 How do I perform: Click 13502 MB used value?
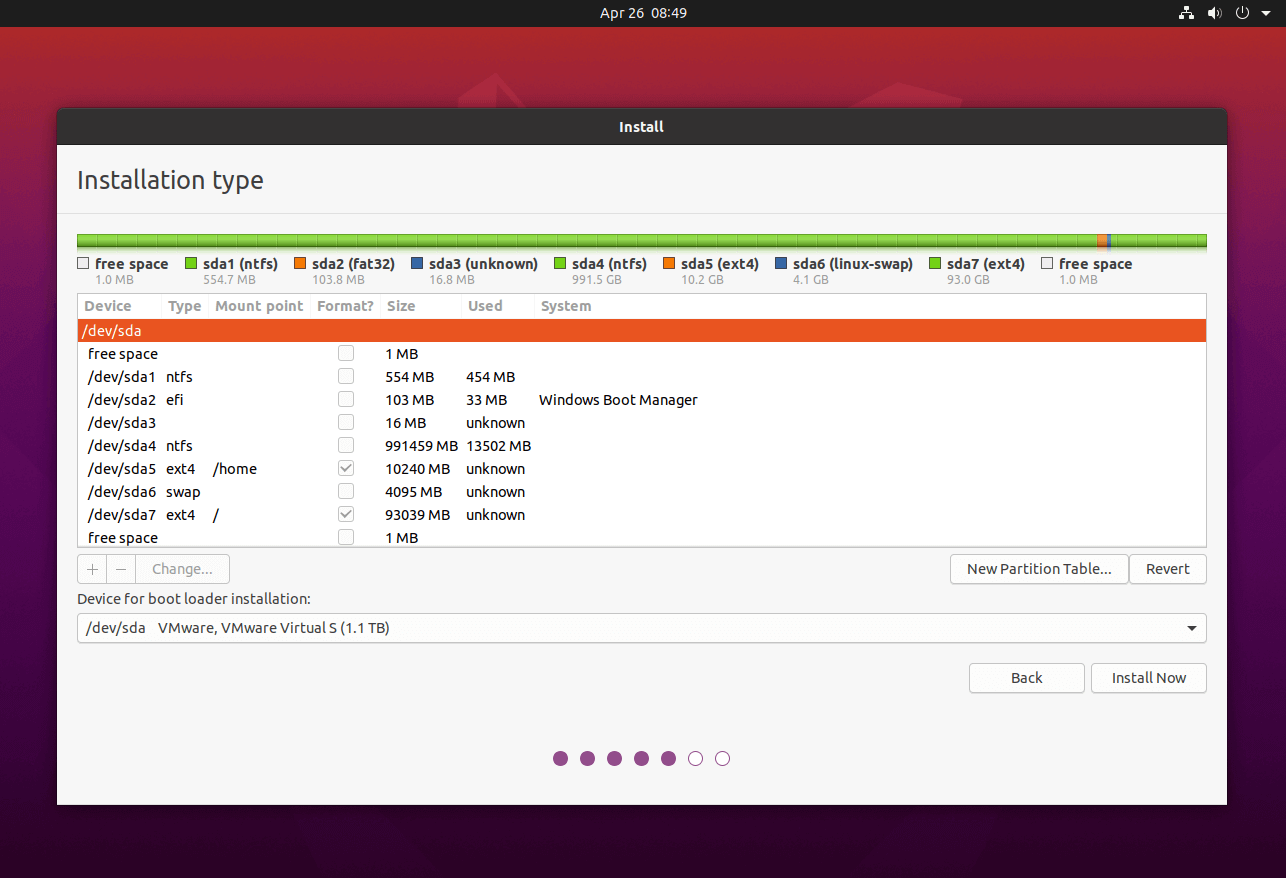(498, 446)
